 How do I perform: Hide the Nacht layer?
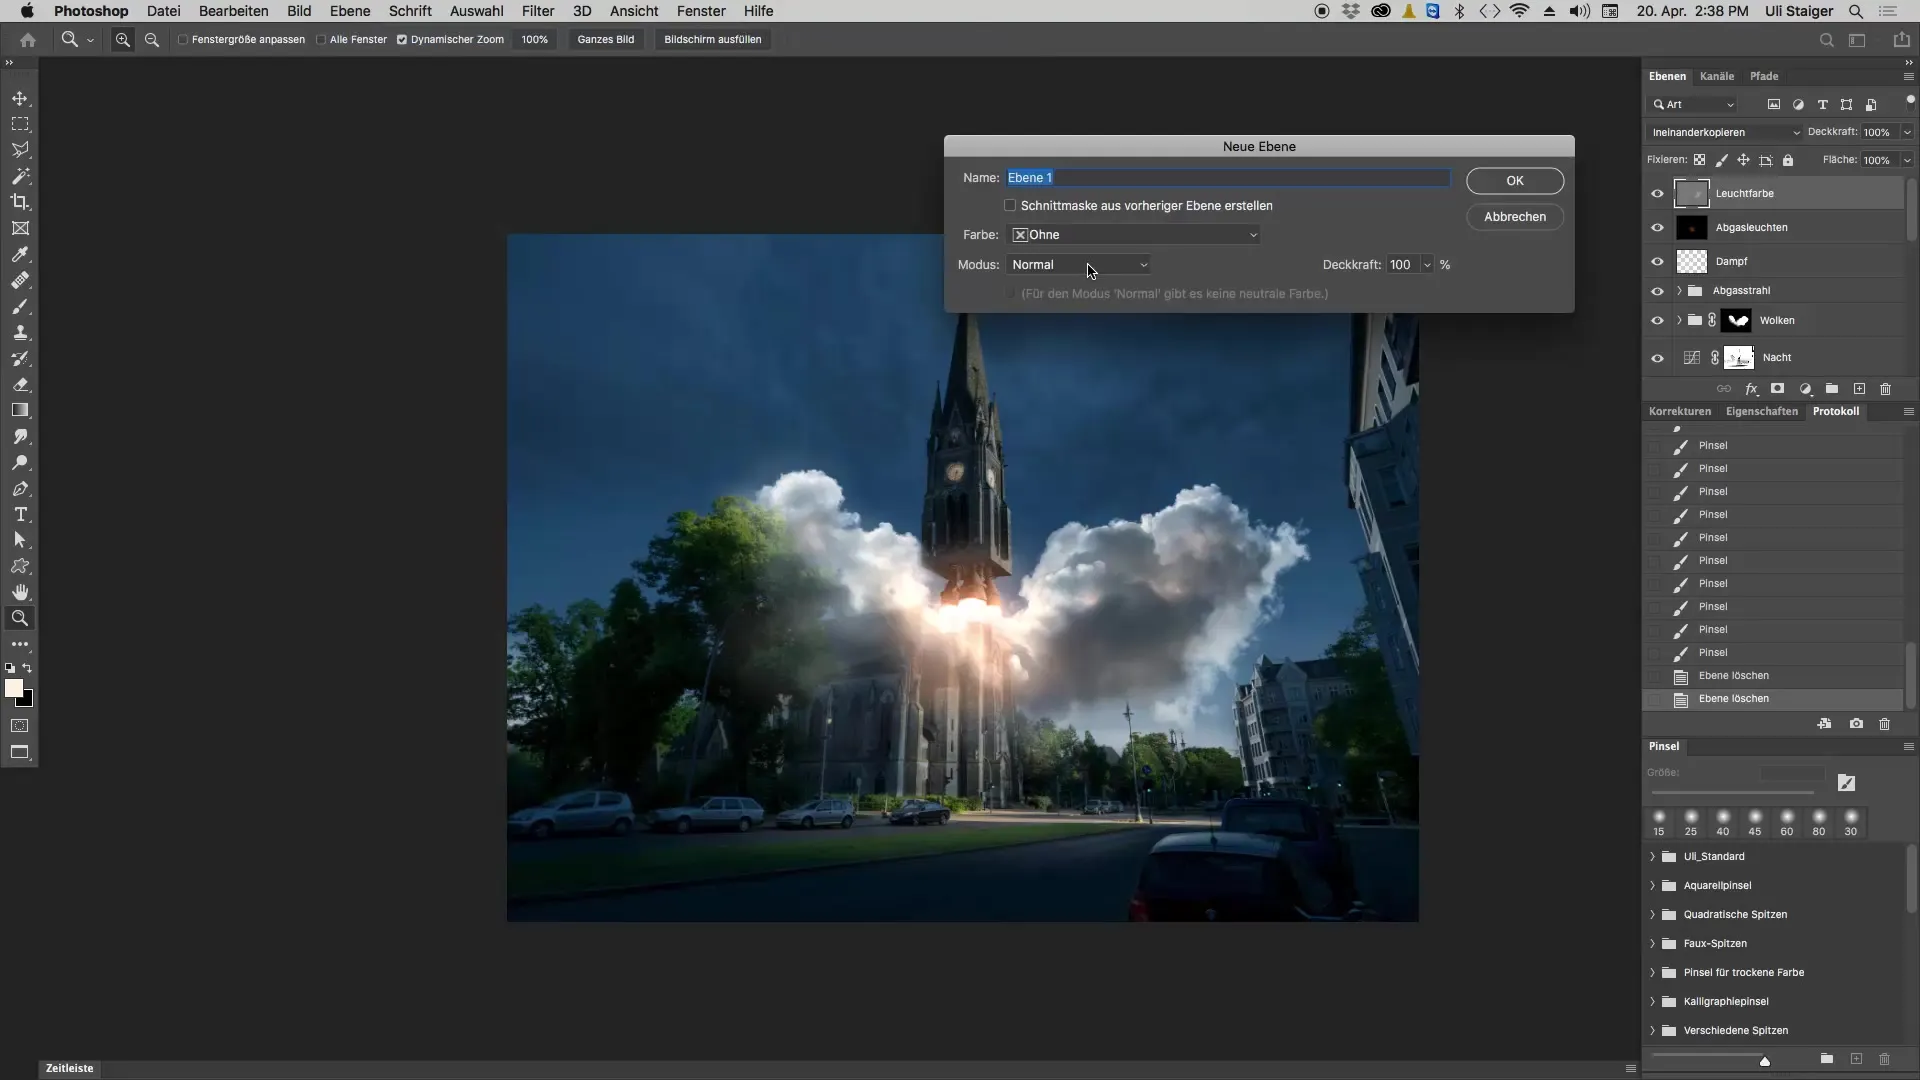pos(1657,358)
